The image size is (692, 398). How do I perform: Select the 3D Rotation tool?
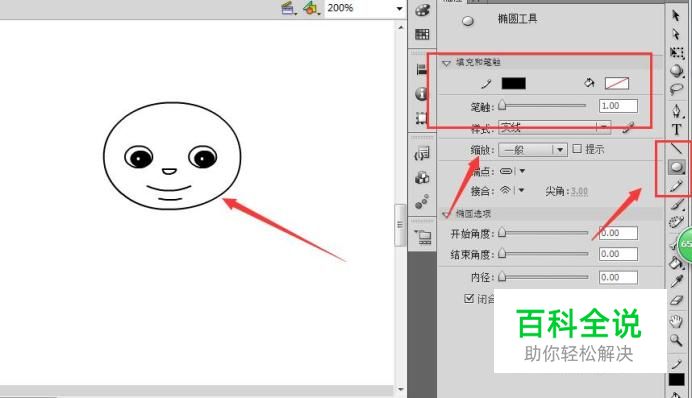click(677, 71)
